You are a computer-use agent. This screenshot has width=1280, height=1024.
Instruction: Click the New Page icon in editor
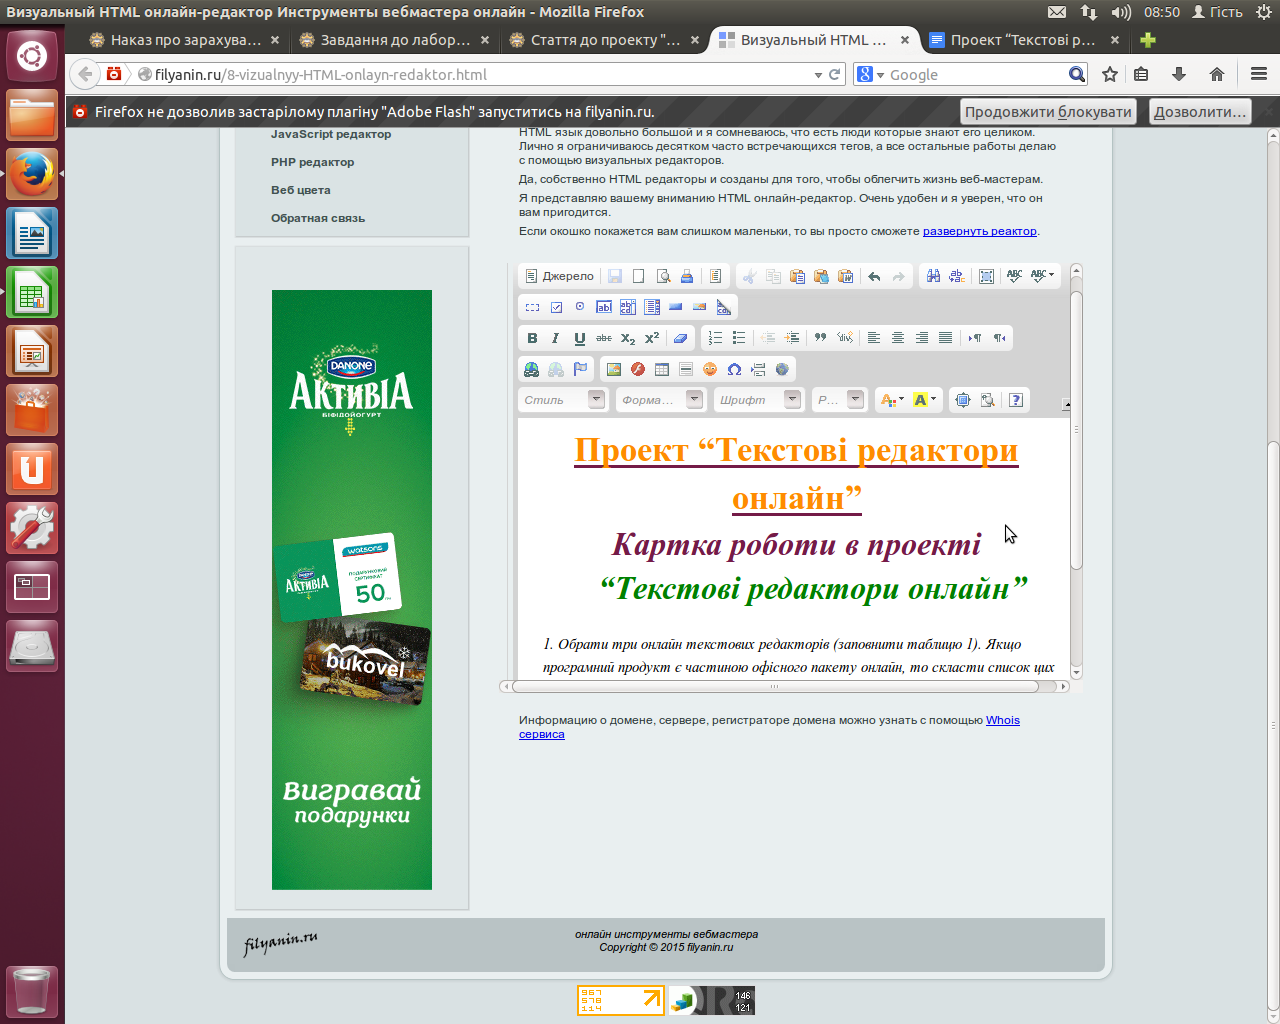click(x=639, y=276)
